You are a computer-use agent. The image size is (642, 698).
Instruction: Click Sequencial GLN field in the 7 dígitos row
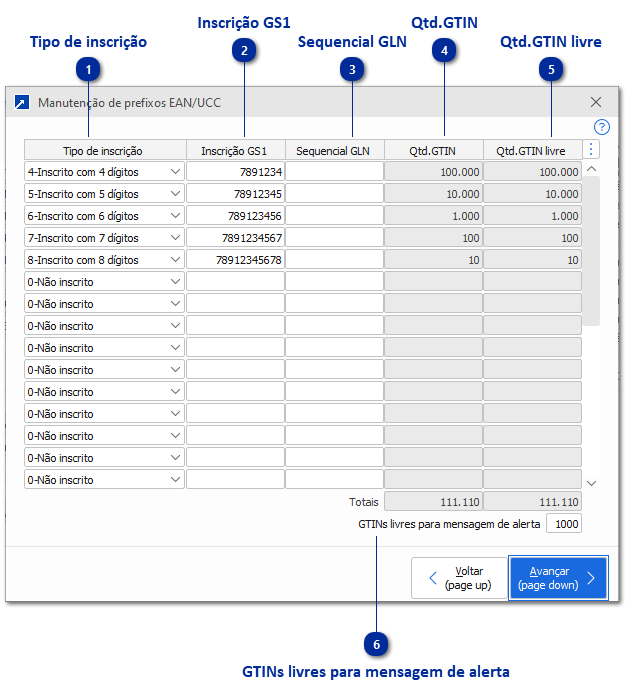[334, 238]
